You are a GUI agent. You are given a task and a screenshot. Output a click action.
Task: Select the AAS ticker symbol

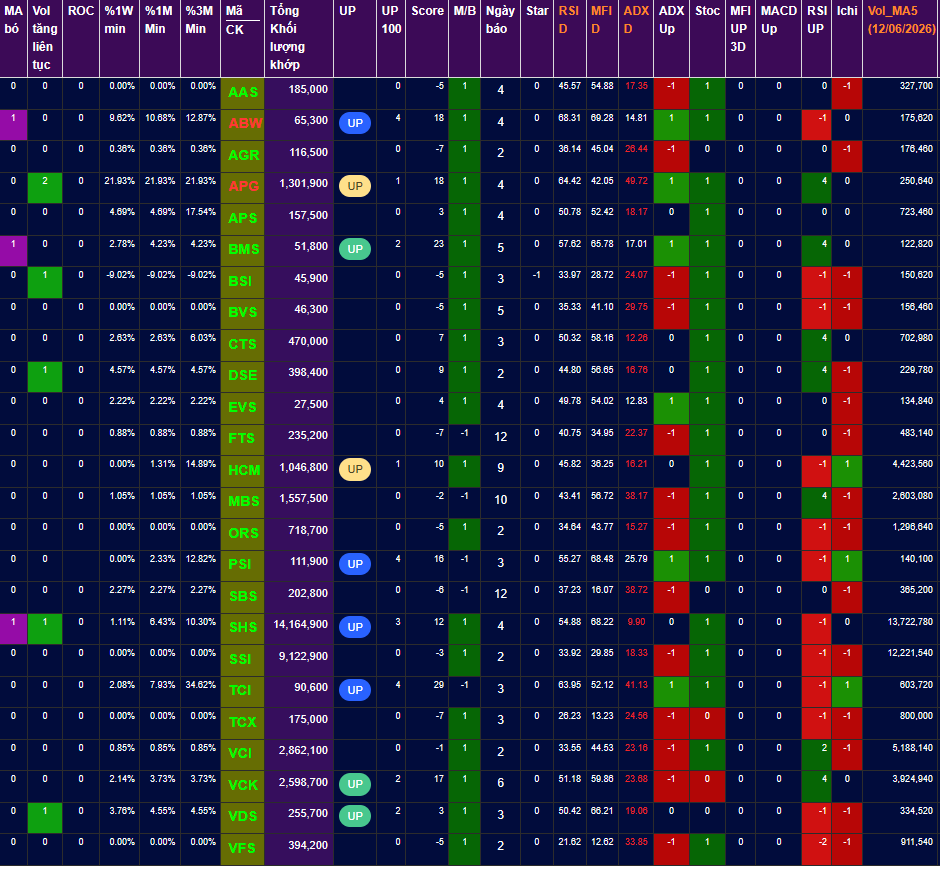pyautogui.click(x=243, y=92)
